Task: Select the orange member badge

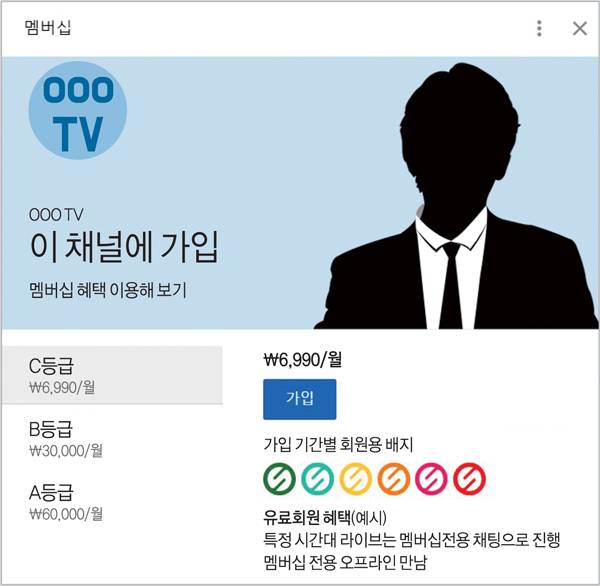Action: [x=393, y=478]
